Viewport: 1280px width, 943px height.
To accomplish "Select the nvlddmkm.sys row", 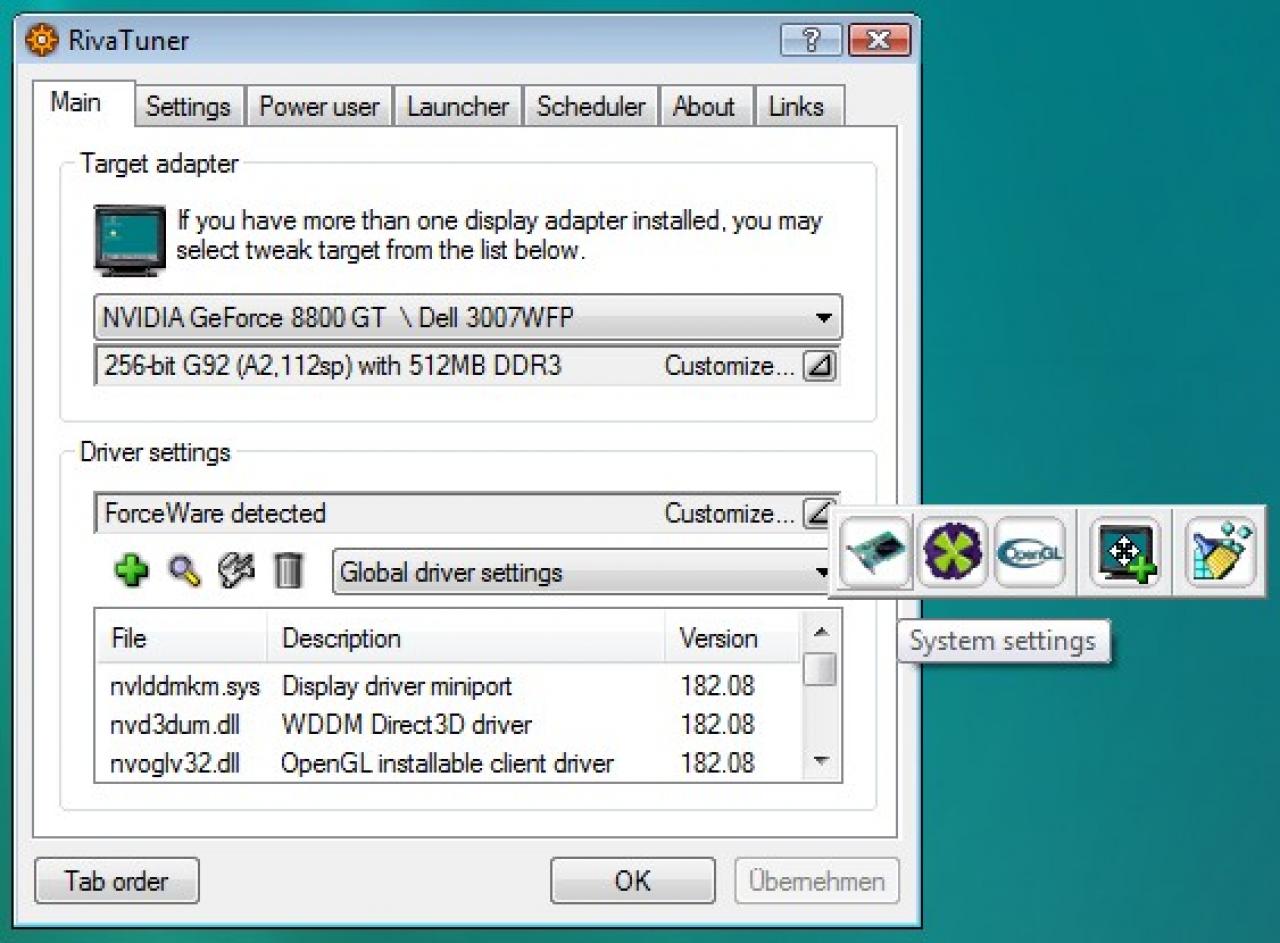I will [x=450, y=686].
